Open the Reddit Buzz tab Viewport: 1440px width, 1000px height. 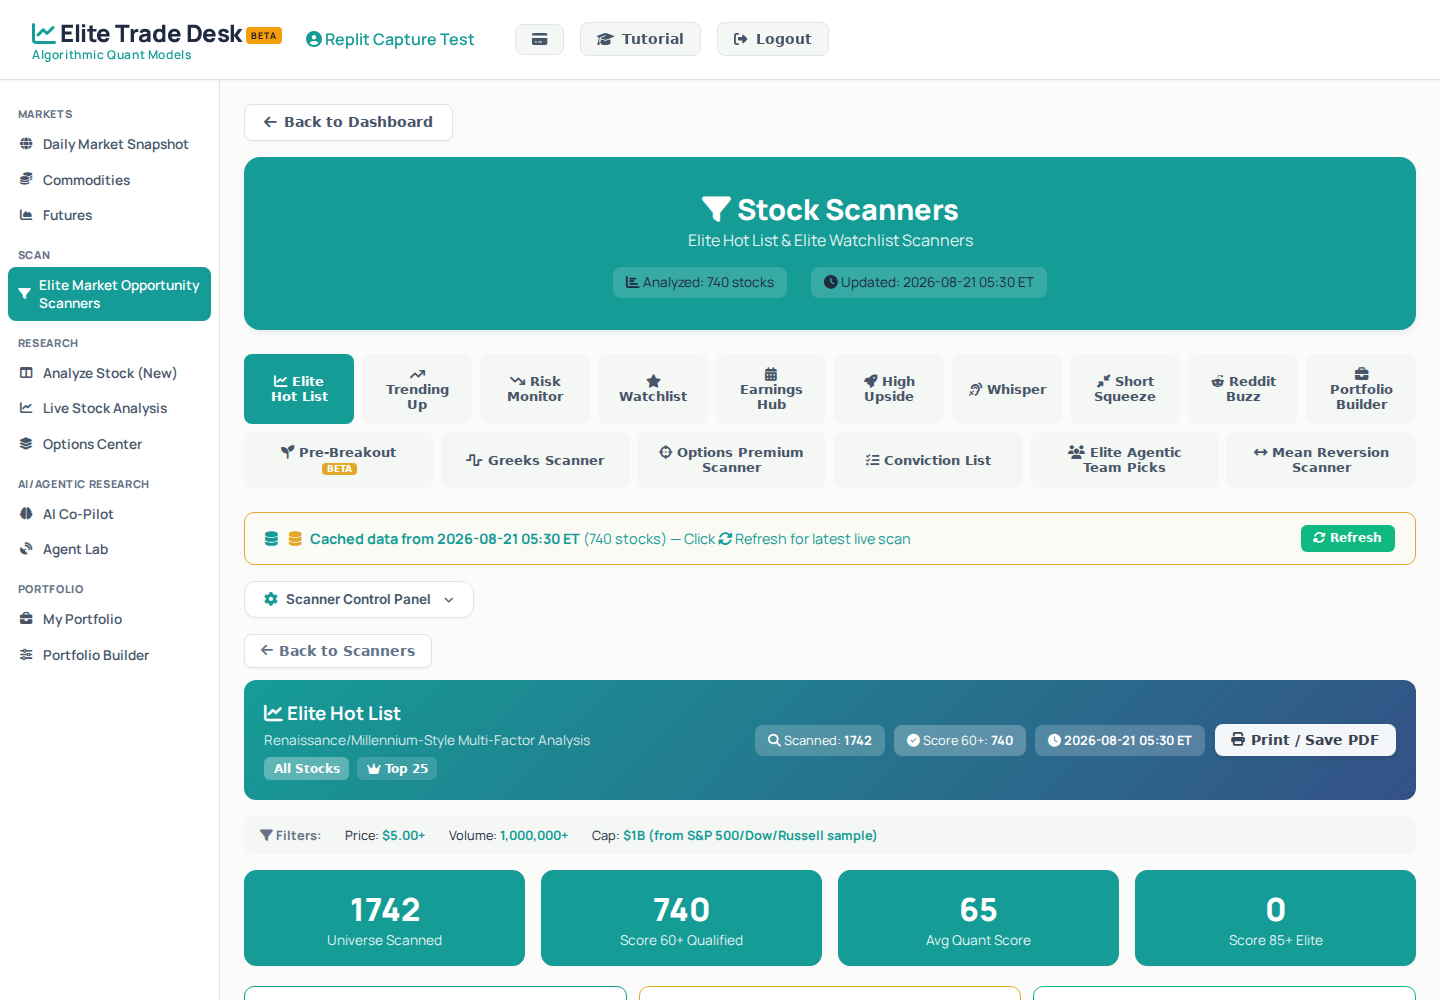[1243, 389]
